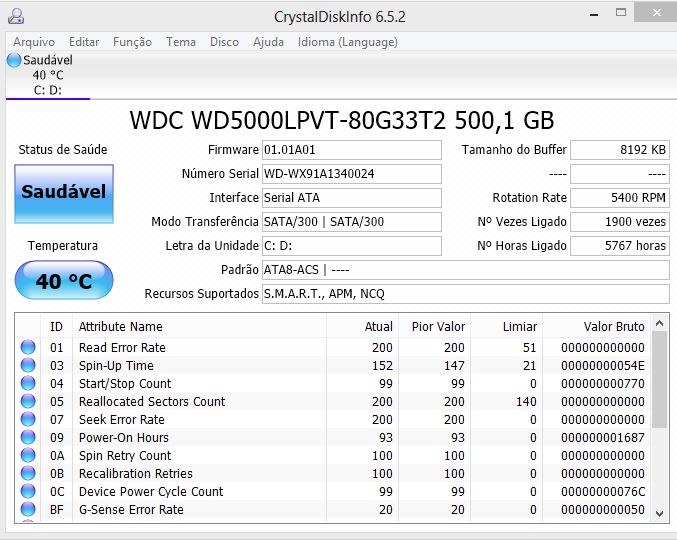
Task: Select the Read Error Rate attribute name
Action: pyautogui.click(x=122, y=347)
